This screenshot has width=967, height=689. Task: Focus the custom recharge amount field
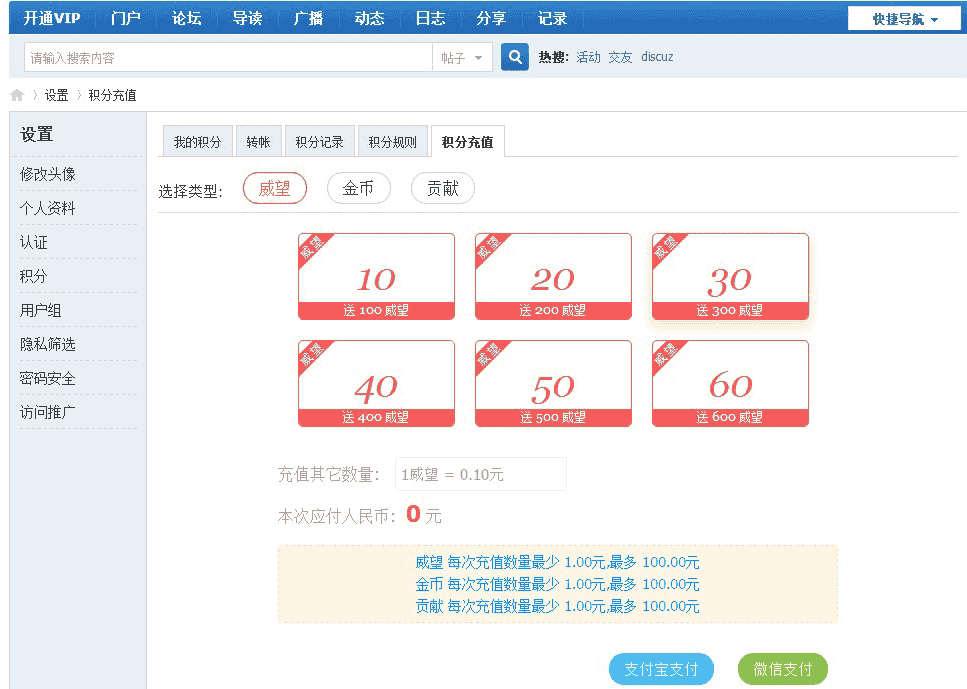coord(480,474)
